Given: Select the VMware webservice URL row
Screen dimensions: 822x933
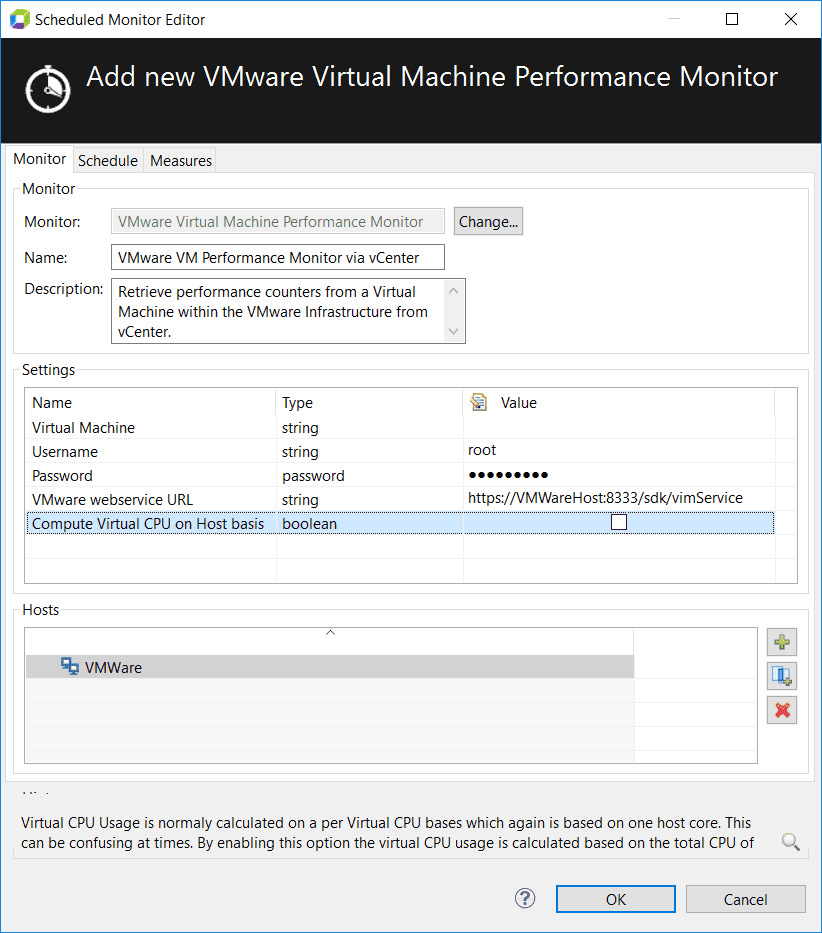Looking at the screenshot, I should point(400,499).
